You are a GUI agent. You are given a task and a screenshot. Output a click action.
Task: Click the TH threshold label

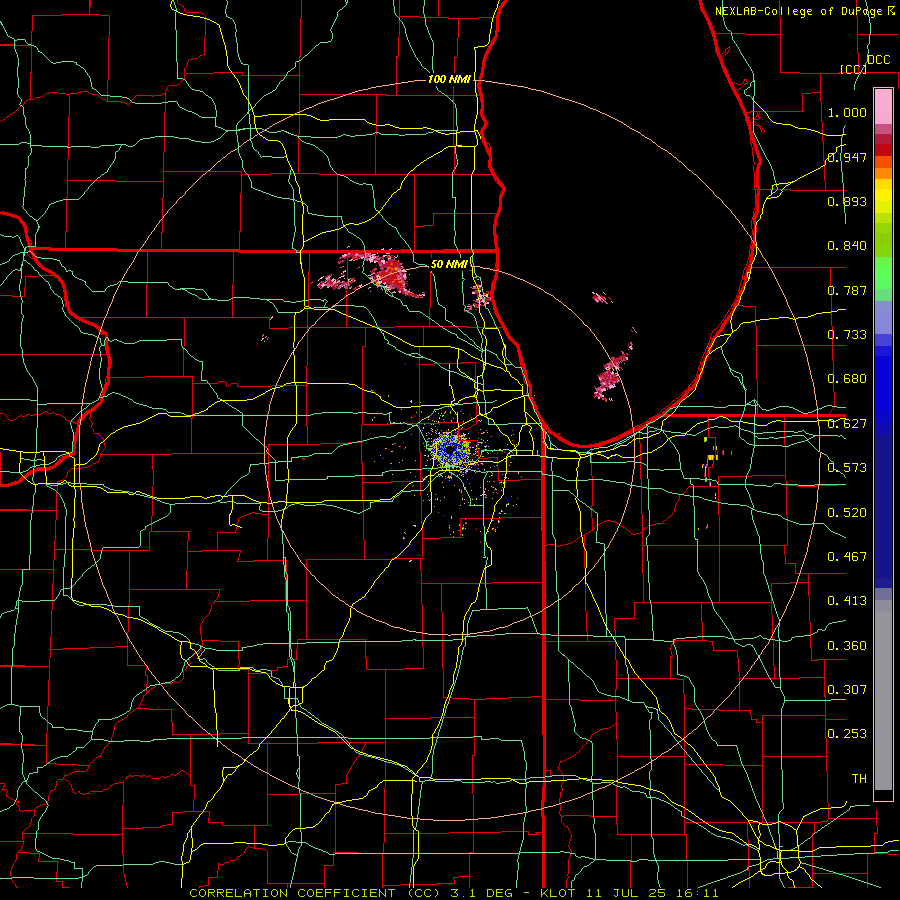point(859,779)
